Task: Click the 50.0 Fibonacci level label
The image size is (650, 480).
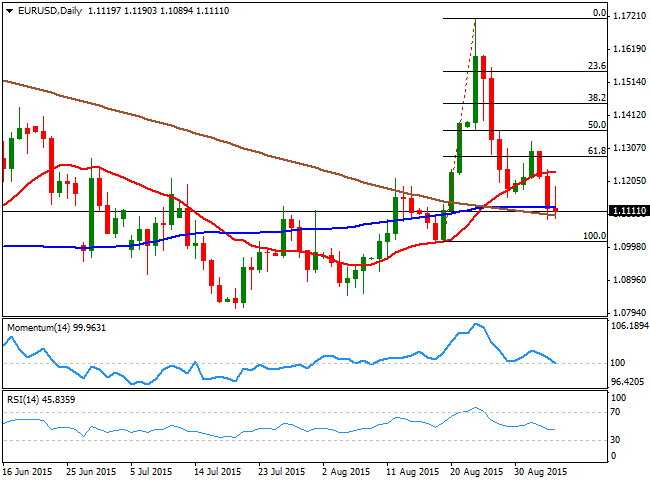Action: pyautogui.click(x=597, y=124)
